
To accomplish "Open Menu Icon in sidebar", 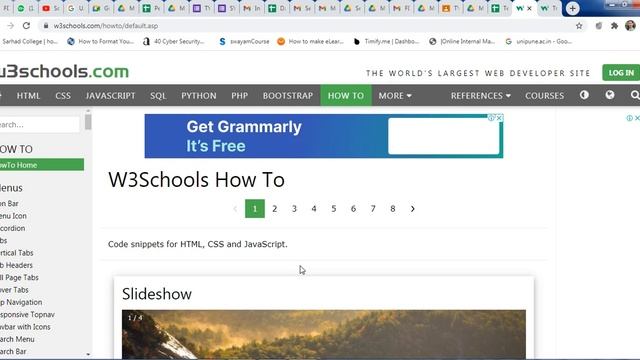I will pyautogui.click(x=13, y=216).
